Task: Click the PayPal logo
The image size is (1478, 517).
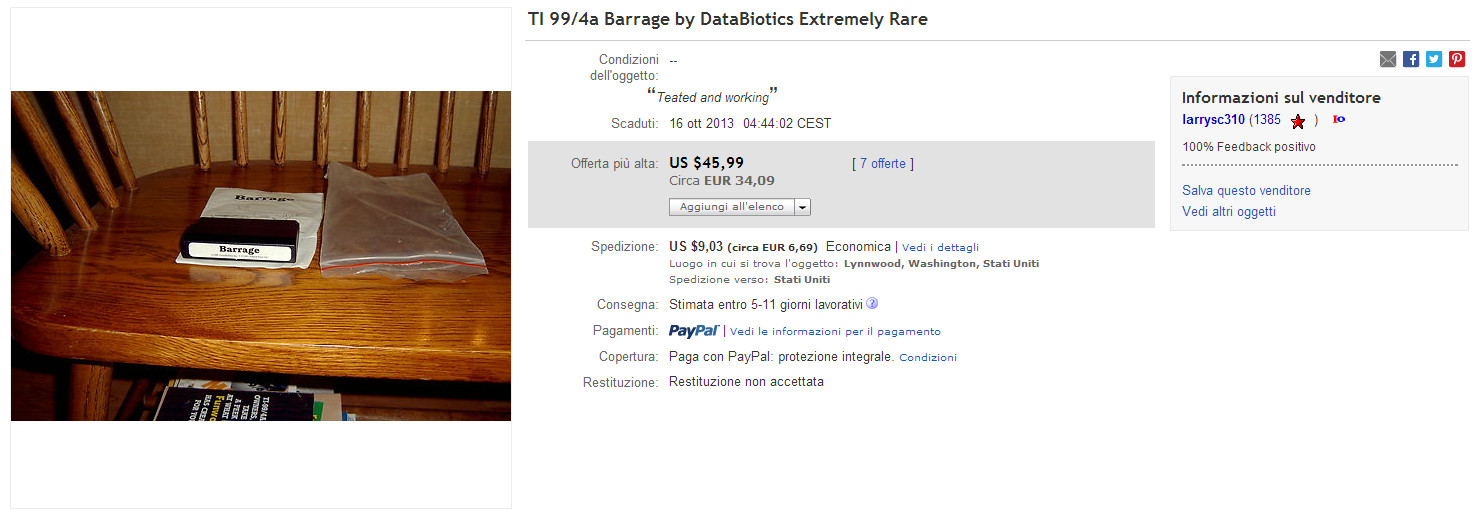Action: point(694,330)
